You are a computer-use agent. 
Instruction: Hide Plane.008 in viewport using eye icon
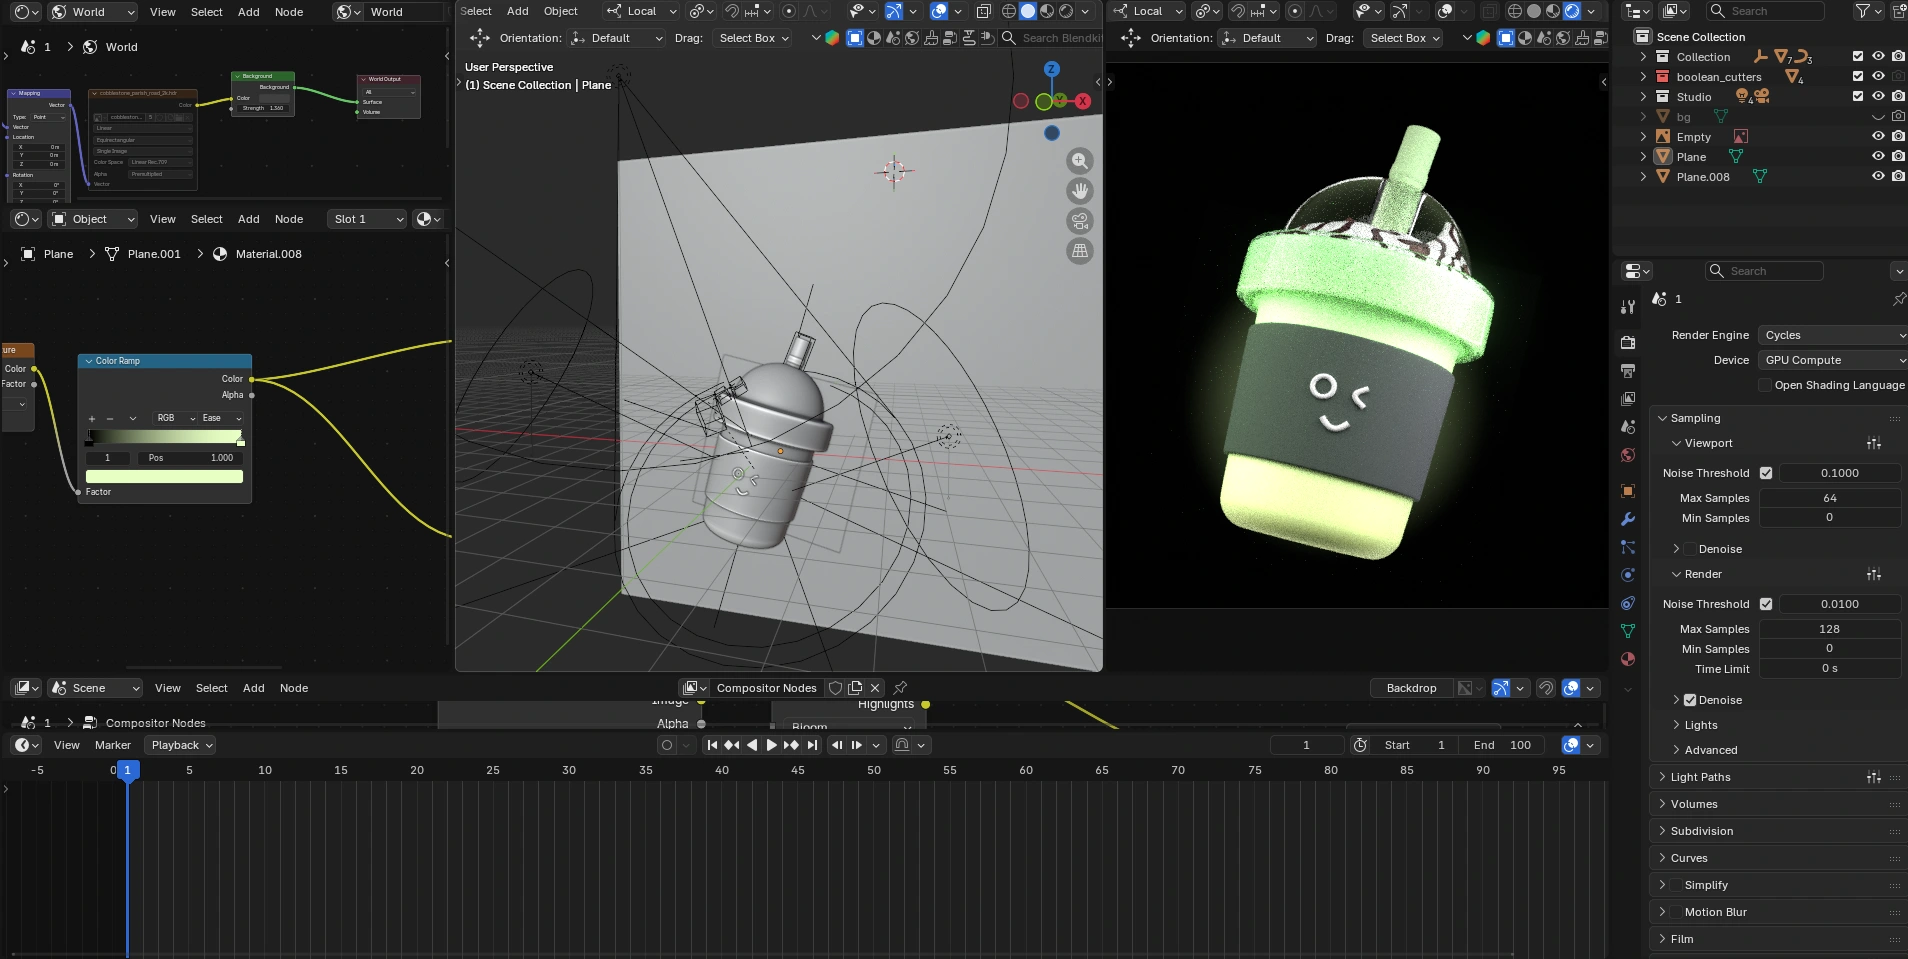[1878, 177]
